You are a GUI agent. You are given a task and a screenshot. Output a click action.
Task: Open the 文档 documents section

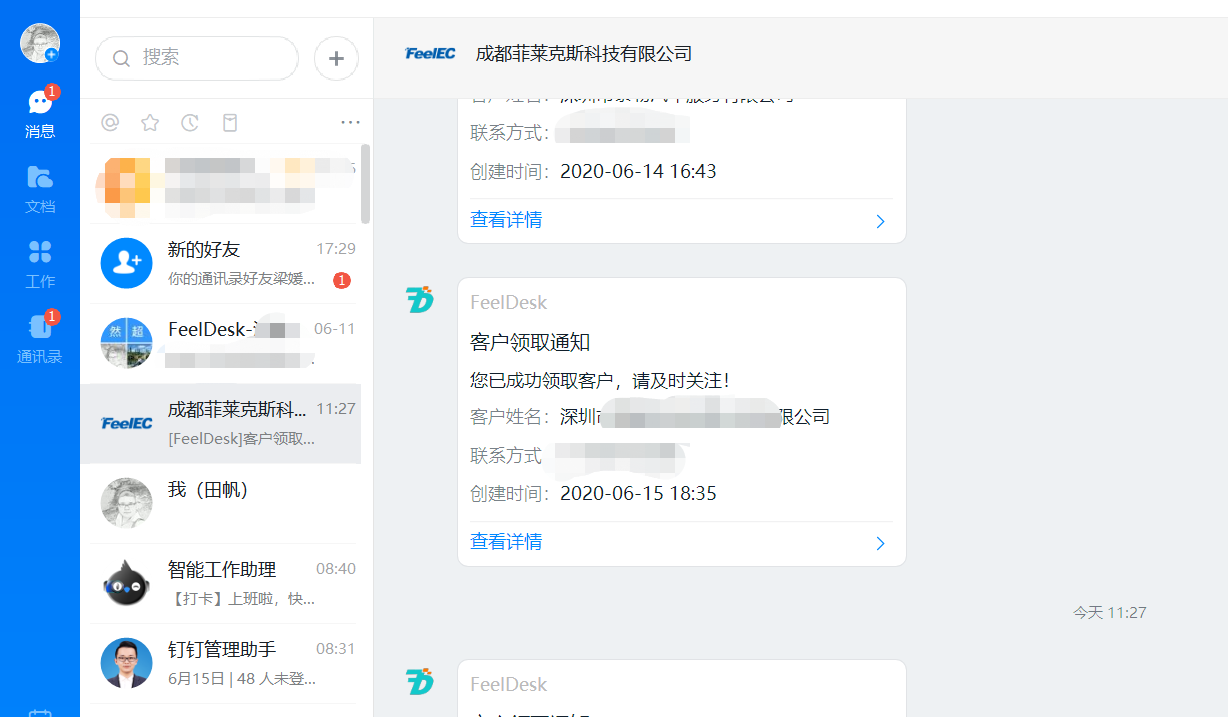pos(40,189)
